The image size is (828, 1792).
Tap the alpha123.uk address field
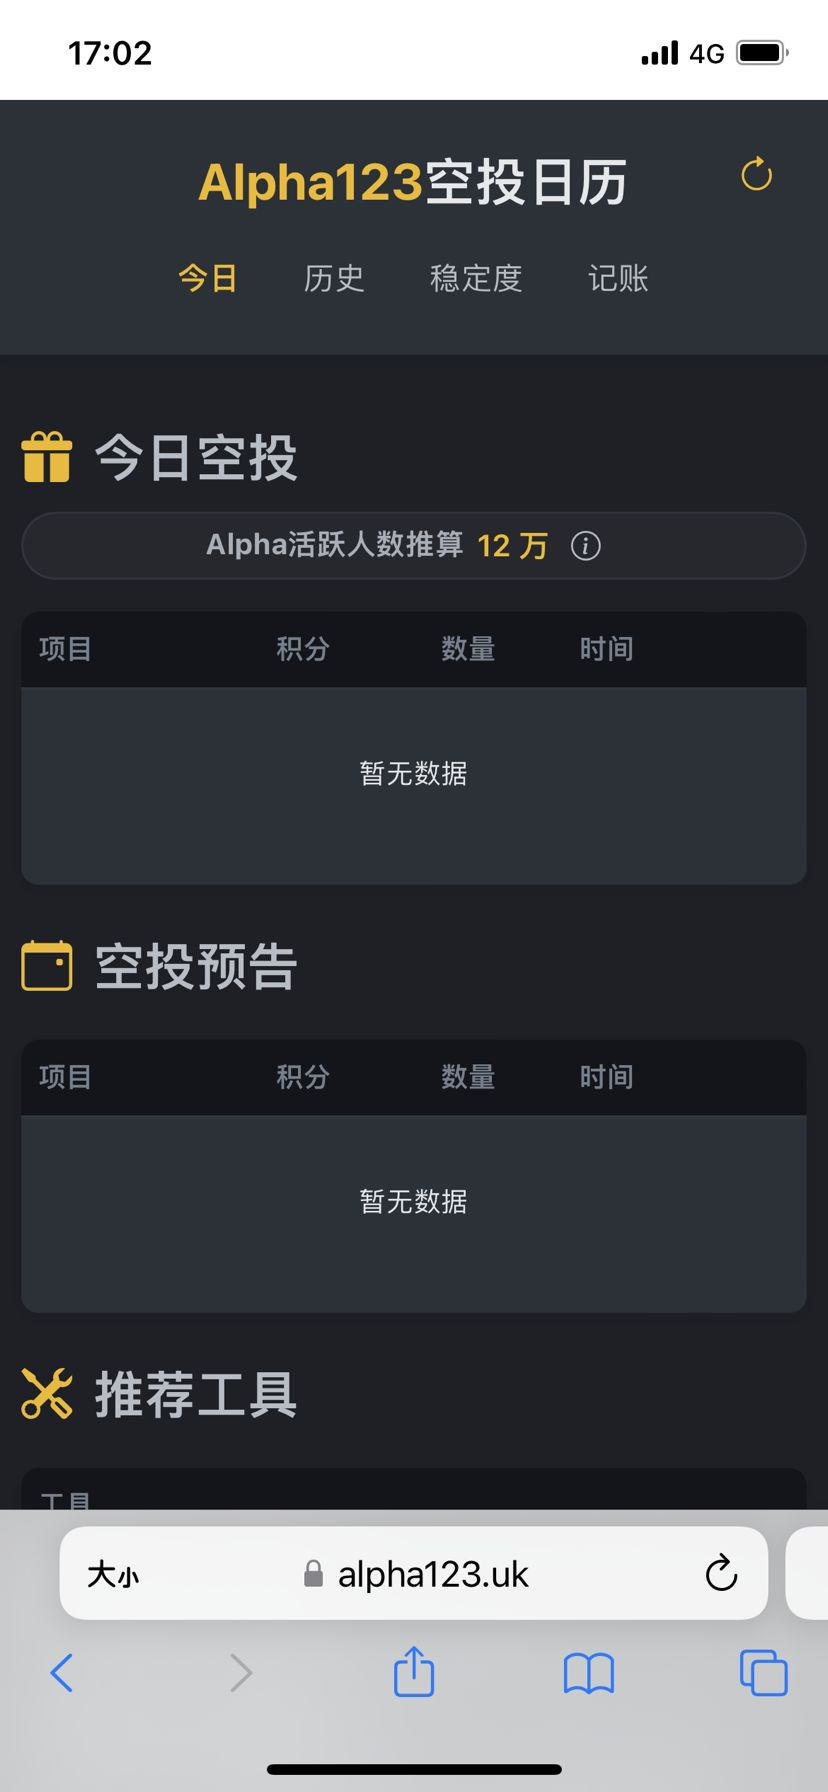414,1573
